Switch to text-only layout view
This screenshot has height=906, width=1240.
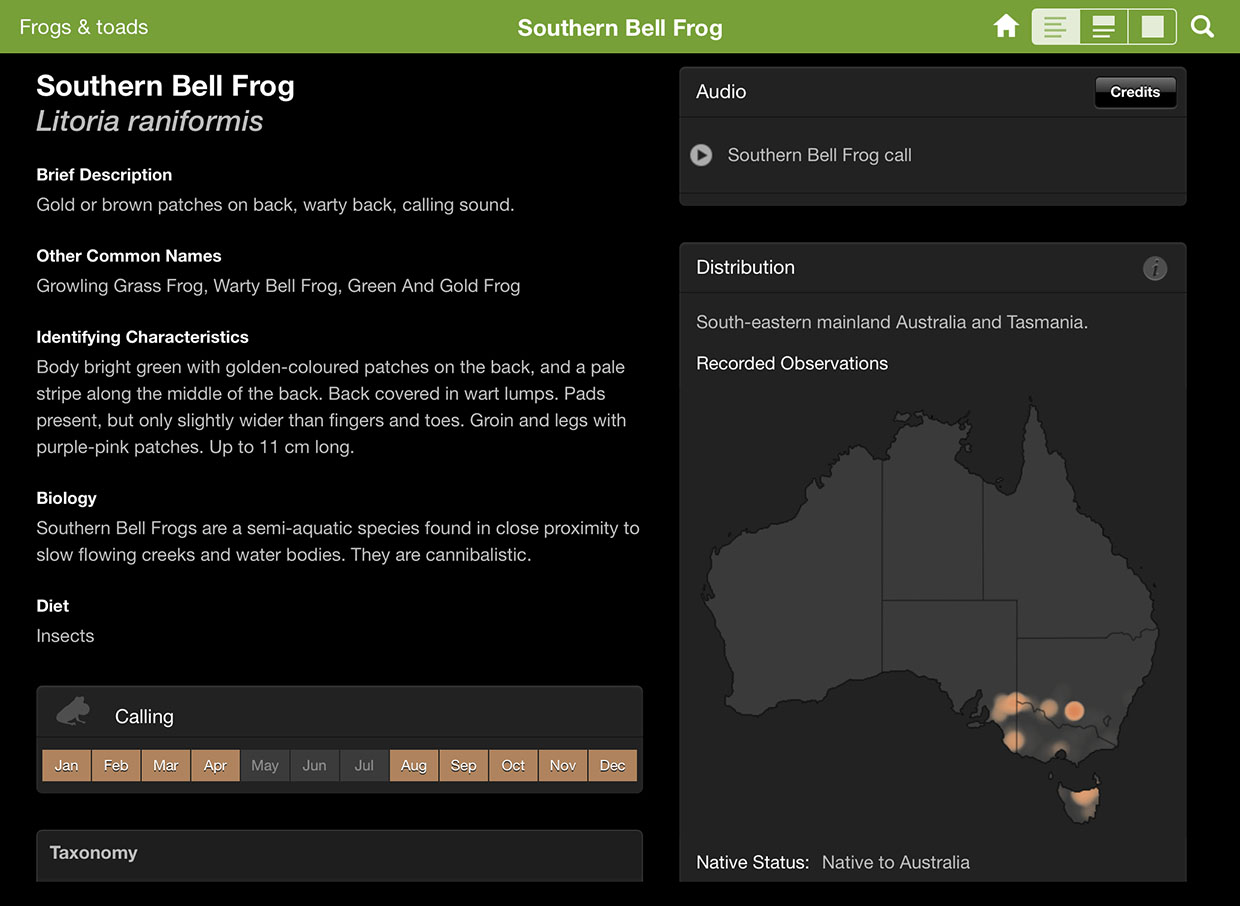pos(1055,27)
